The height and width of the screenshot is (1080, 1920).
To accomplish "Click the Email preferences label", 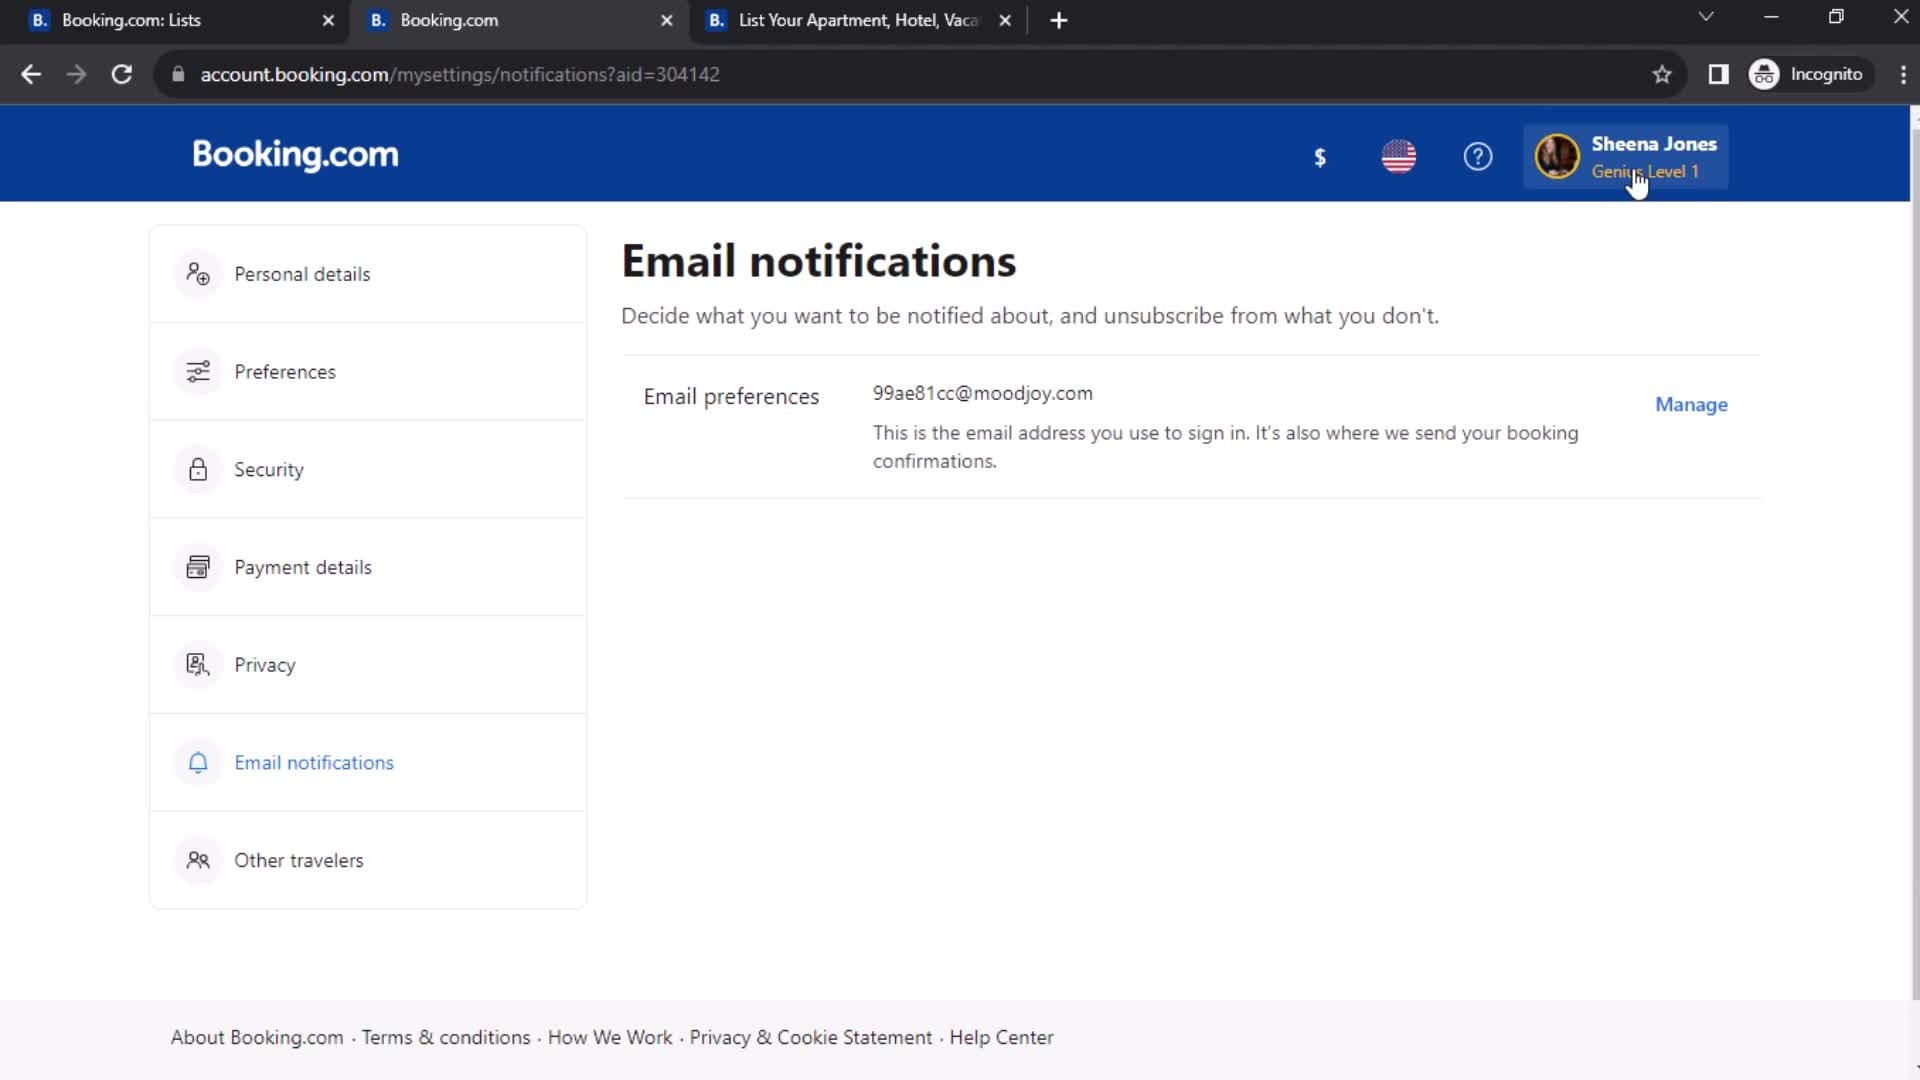I will (731, 397).
